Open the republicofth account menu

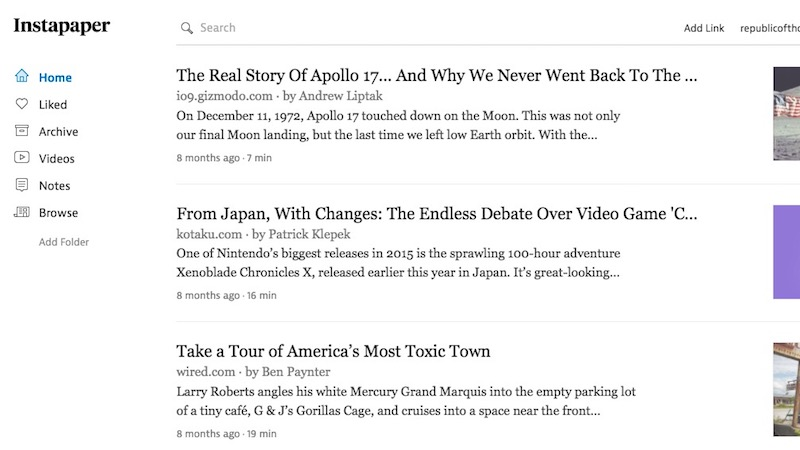[x=770, y=28]
